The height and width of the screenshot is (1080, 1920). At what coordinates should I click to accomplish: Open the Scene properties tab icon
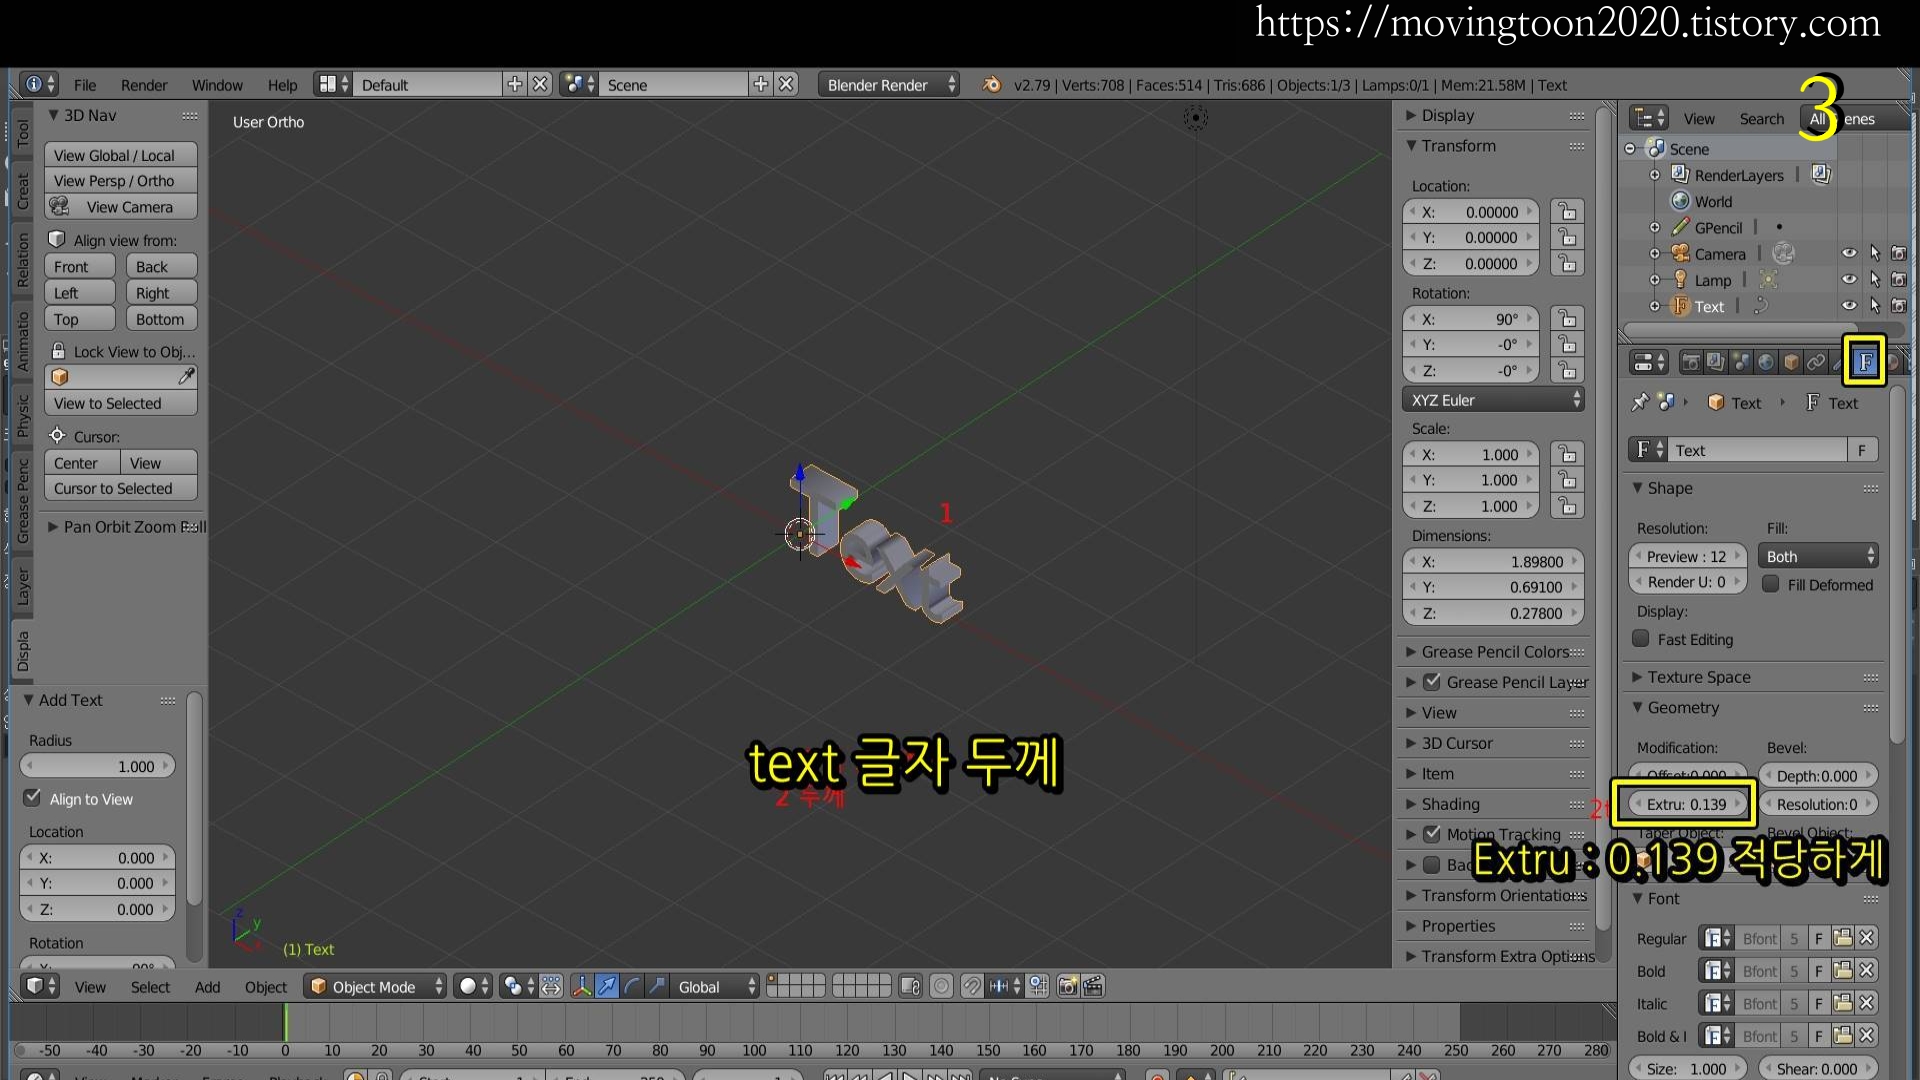[x=1741, y=362]
